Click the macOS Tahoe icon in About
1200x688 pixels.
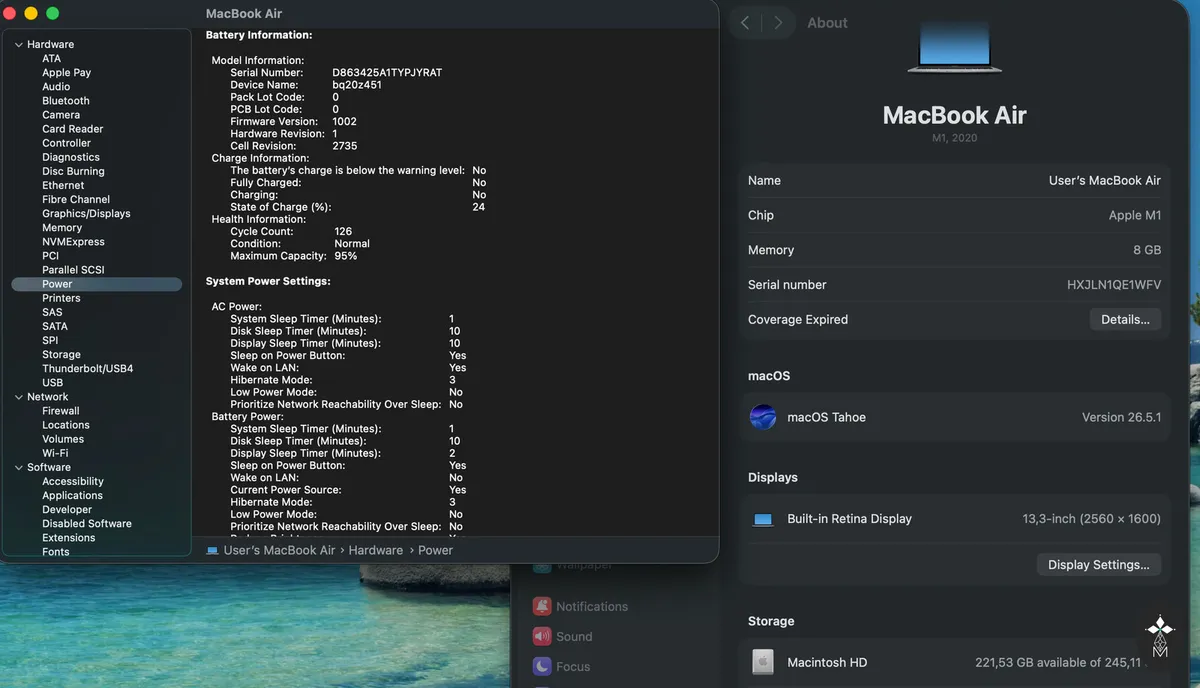pos(763,417)
